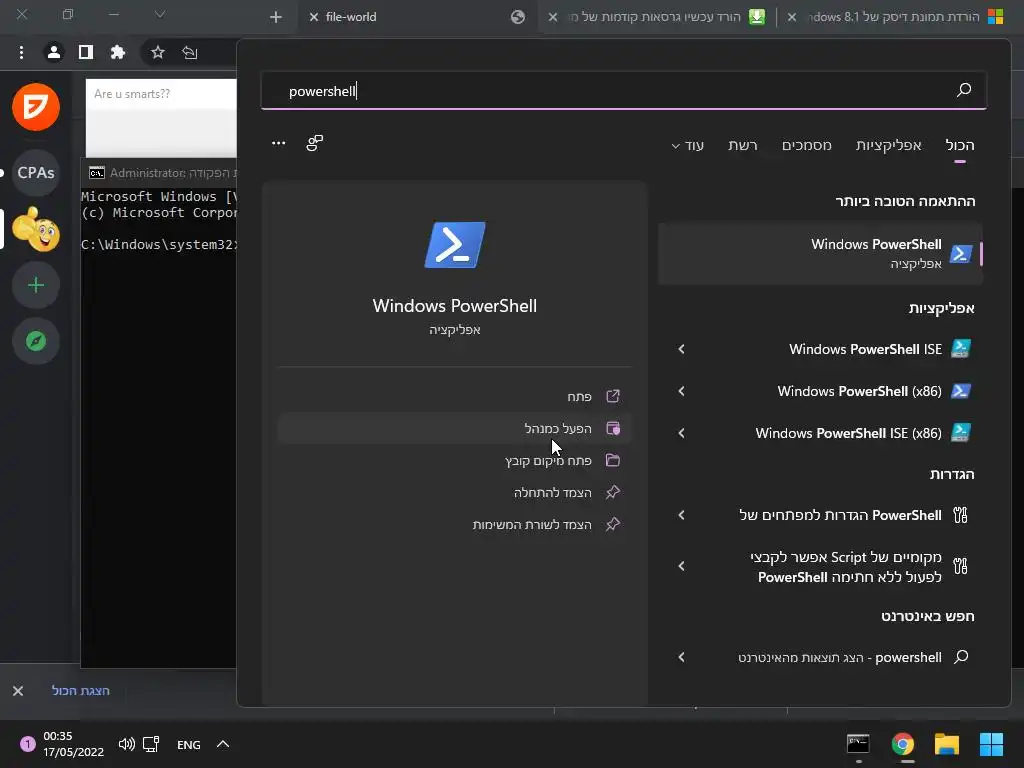This screenshot has width=1024, height=768.
Task: Open PowerShell developer settings entry
Action: 840,515
